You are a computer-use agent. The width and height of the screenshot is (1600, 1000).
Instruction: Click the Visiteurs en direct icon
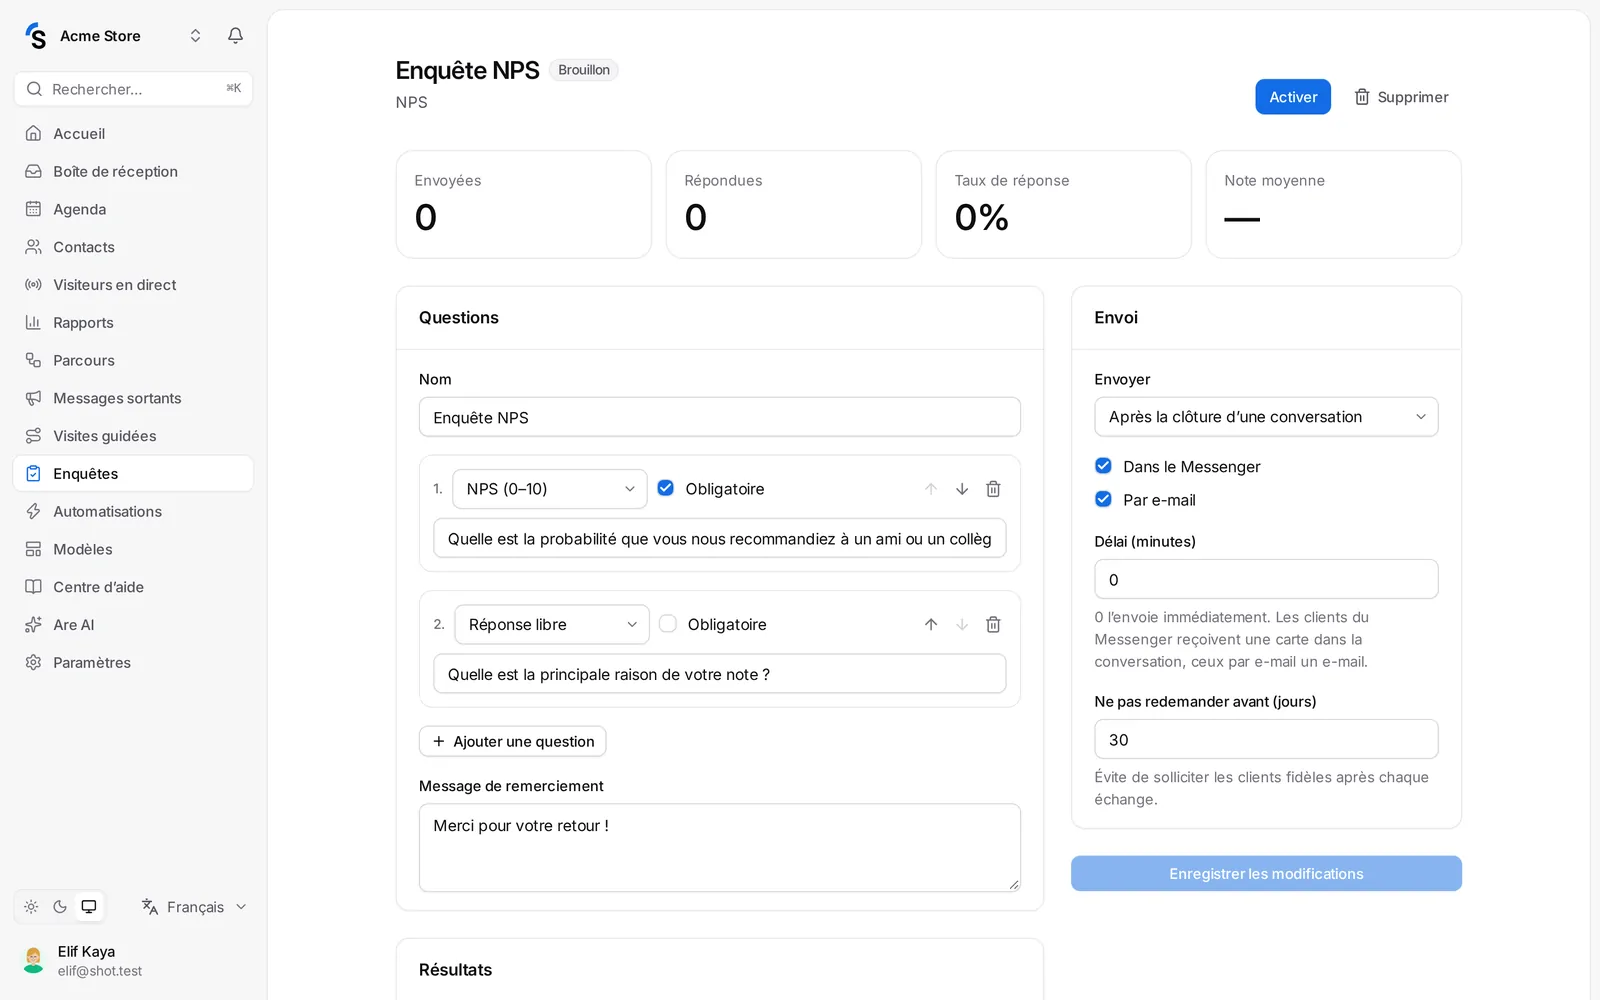tap(33, 285)
